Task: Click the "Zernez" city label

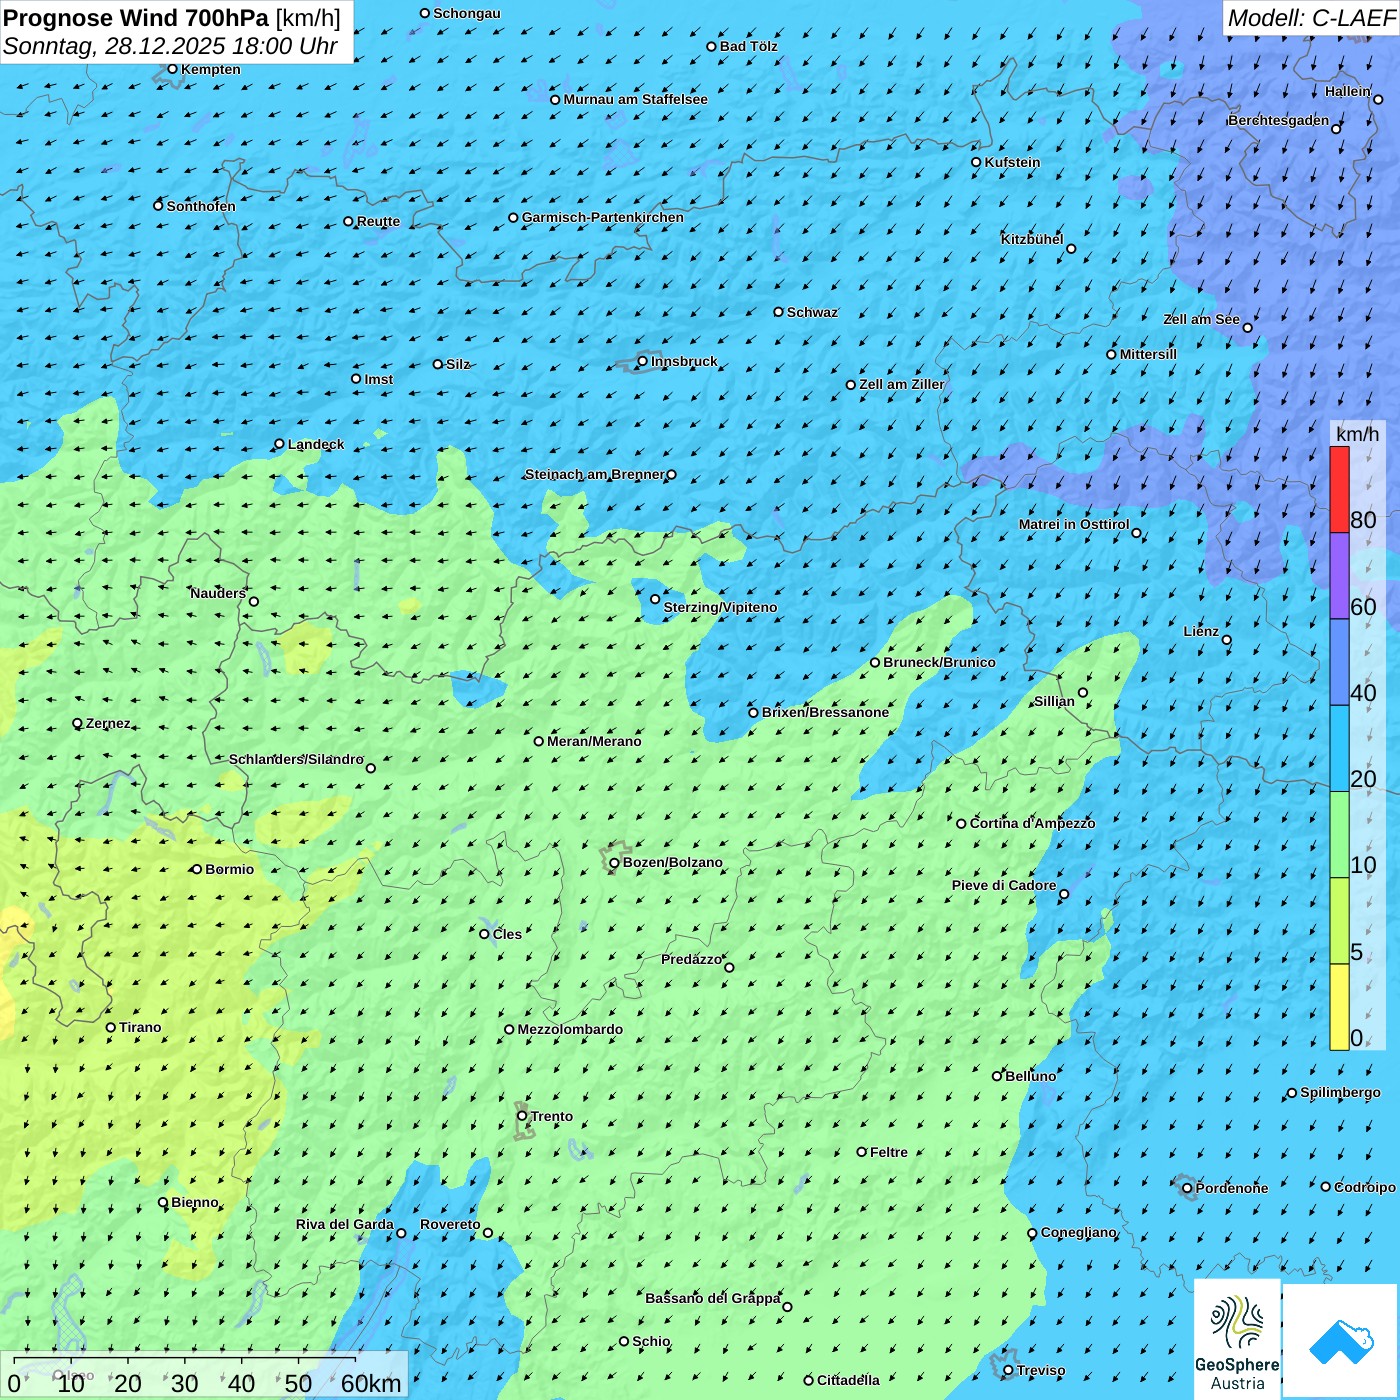Action: coord(108,723)
